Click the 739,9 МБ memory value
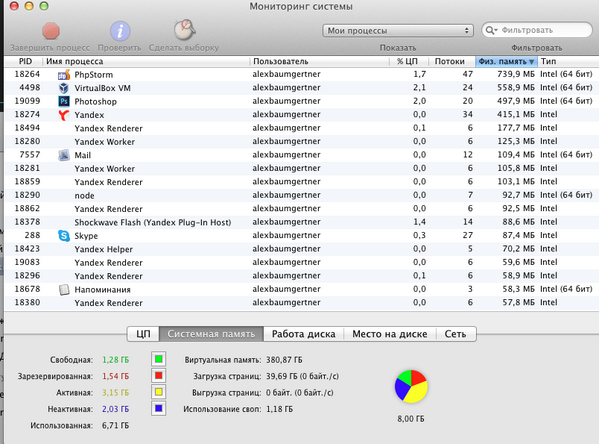Image resolution: width=599 pixels, height=444 pixels. (516, 74)
